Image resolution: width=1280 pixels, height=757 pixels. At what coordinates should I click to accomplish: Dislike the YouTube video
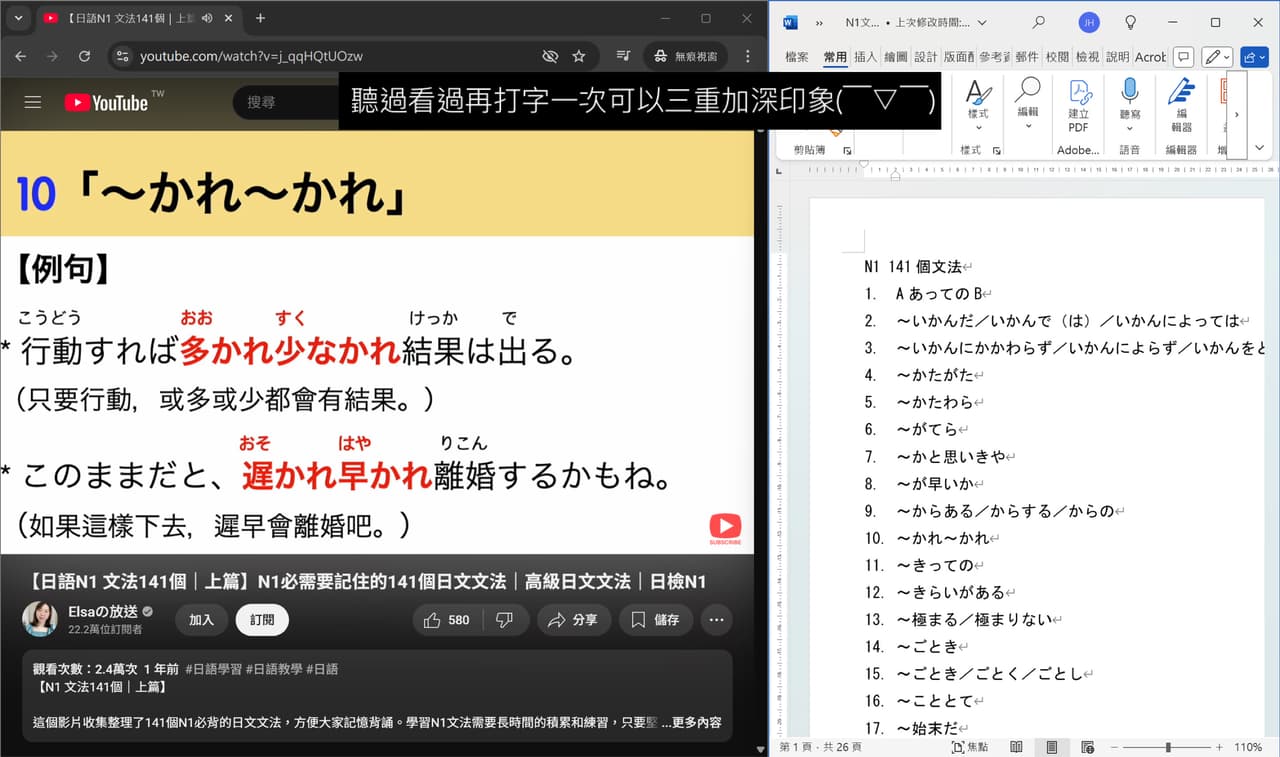click(505, 620)
